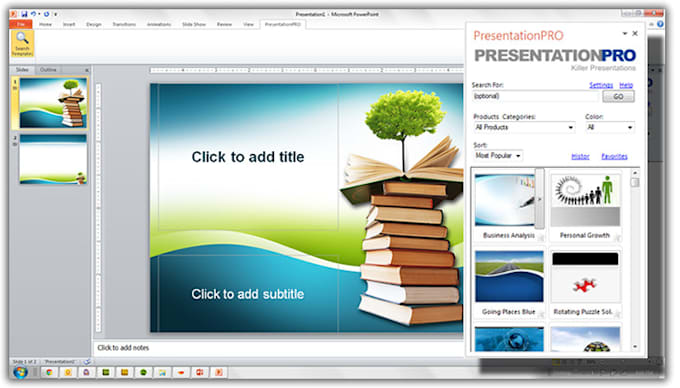Open the Settings link in PresentationPRO panel
Screen dimensions: 680x388
point(601,85)
